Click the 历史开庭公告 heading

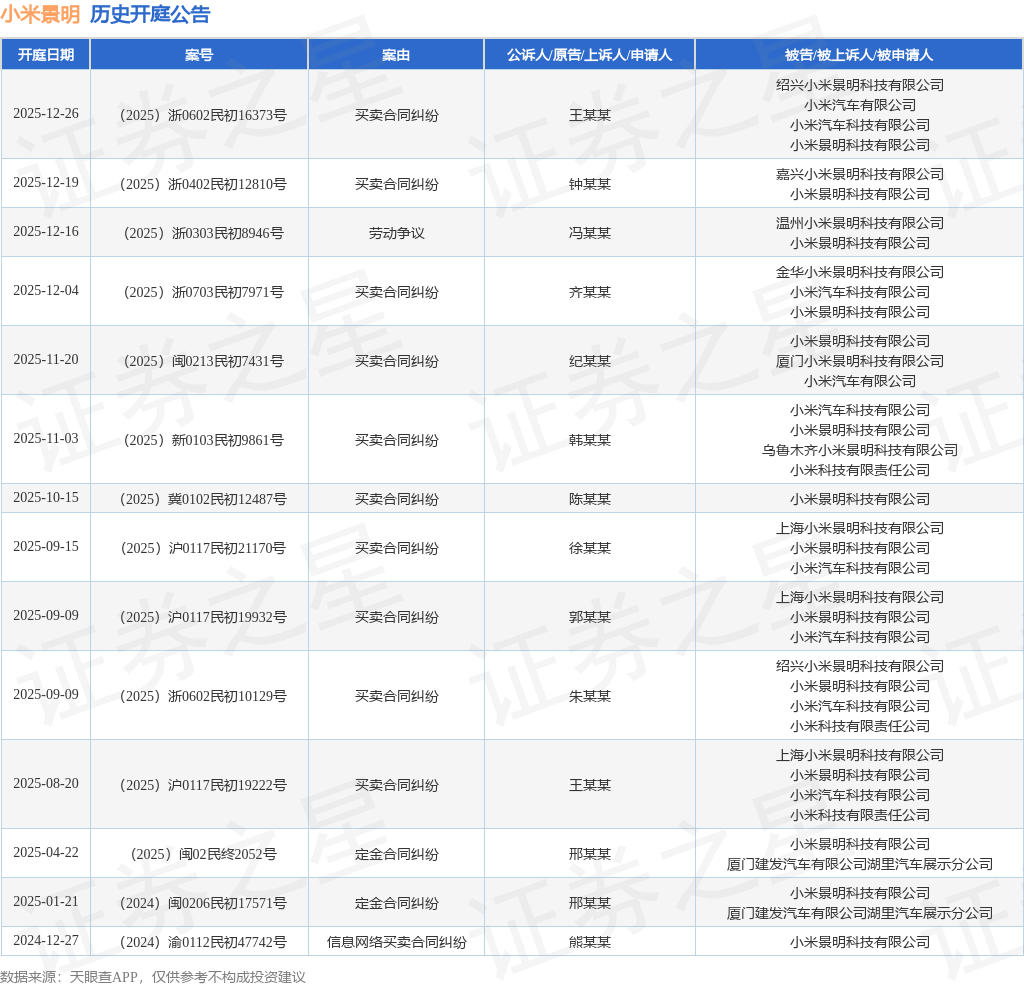pyautogui.click(x=150, y=14)
